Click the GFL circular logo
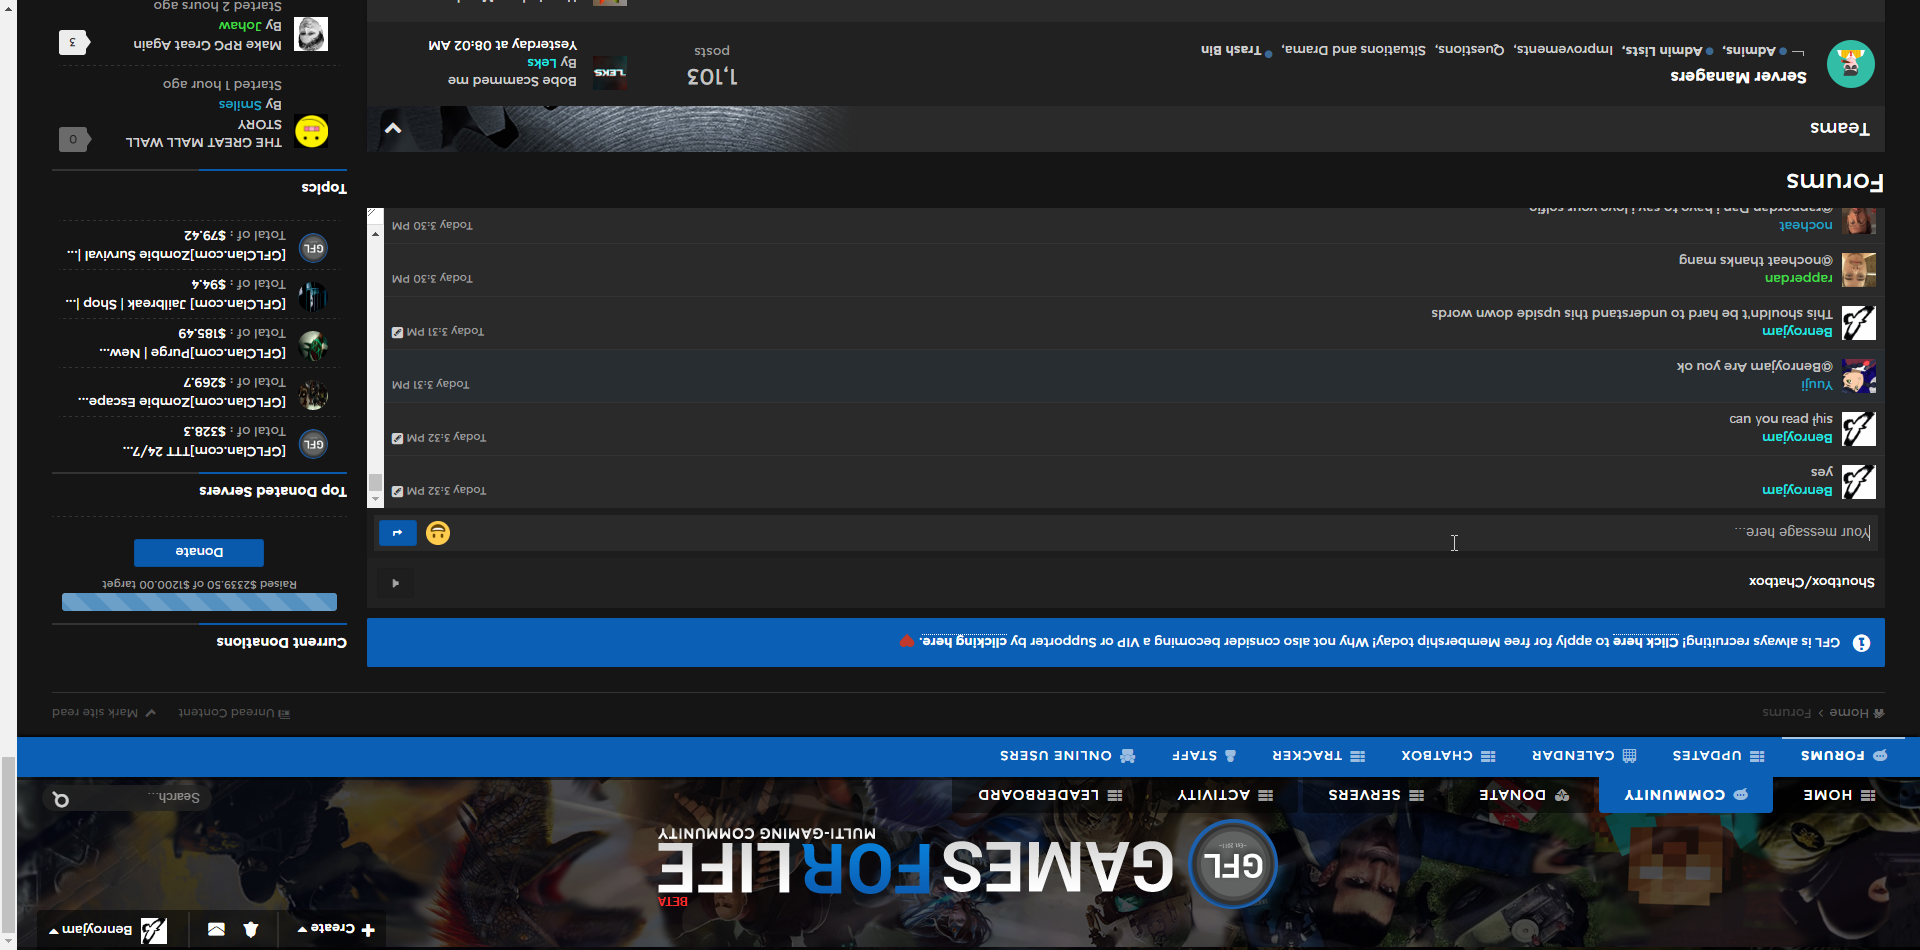1920x950 pixels. pyautogui.click(x=1232, y=864)
